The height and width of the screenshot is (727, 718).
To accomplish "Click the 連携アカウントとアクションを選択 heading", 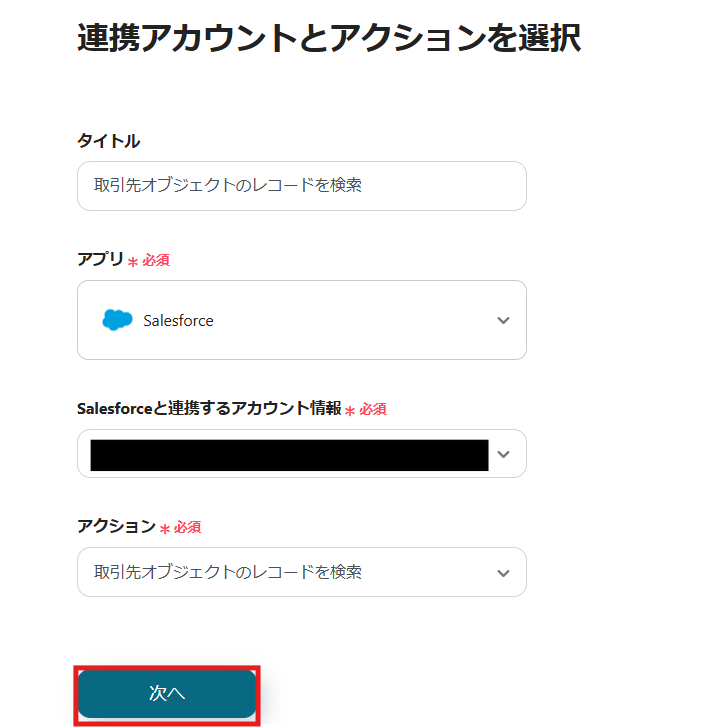I will tap(329, 38).
